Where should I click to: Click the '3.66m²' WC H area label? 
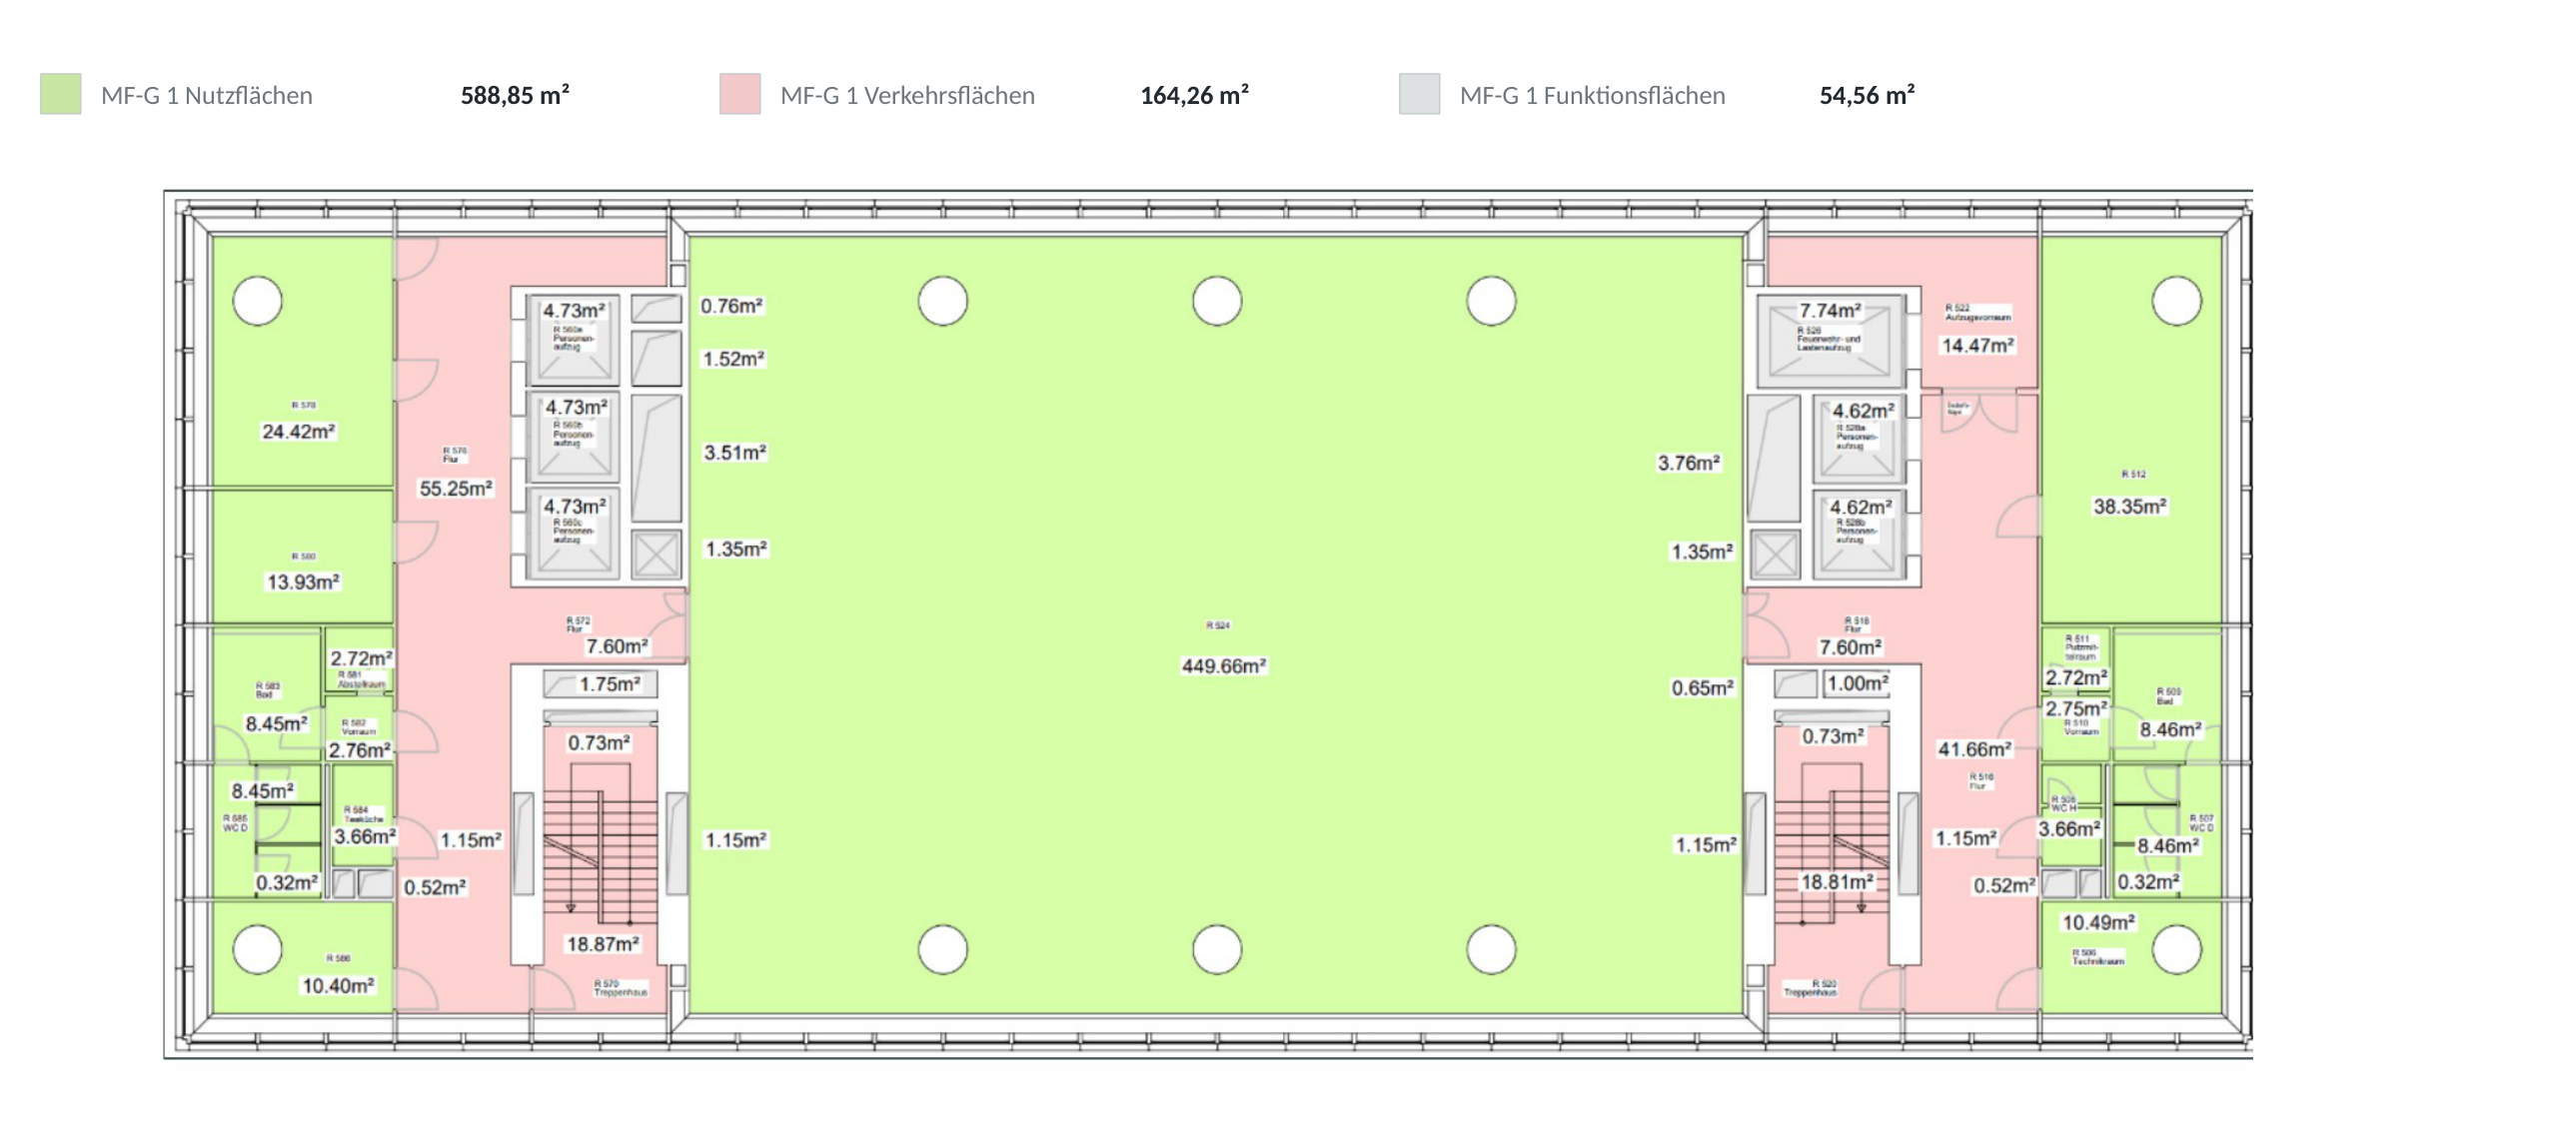pyautogui.click(x=2070, y=829)
